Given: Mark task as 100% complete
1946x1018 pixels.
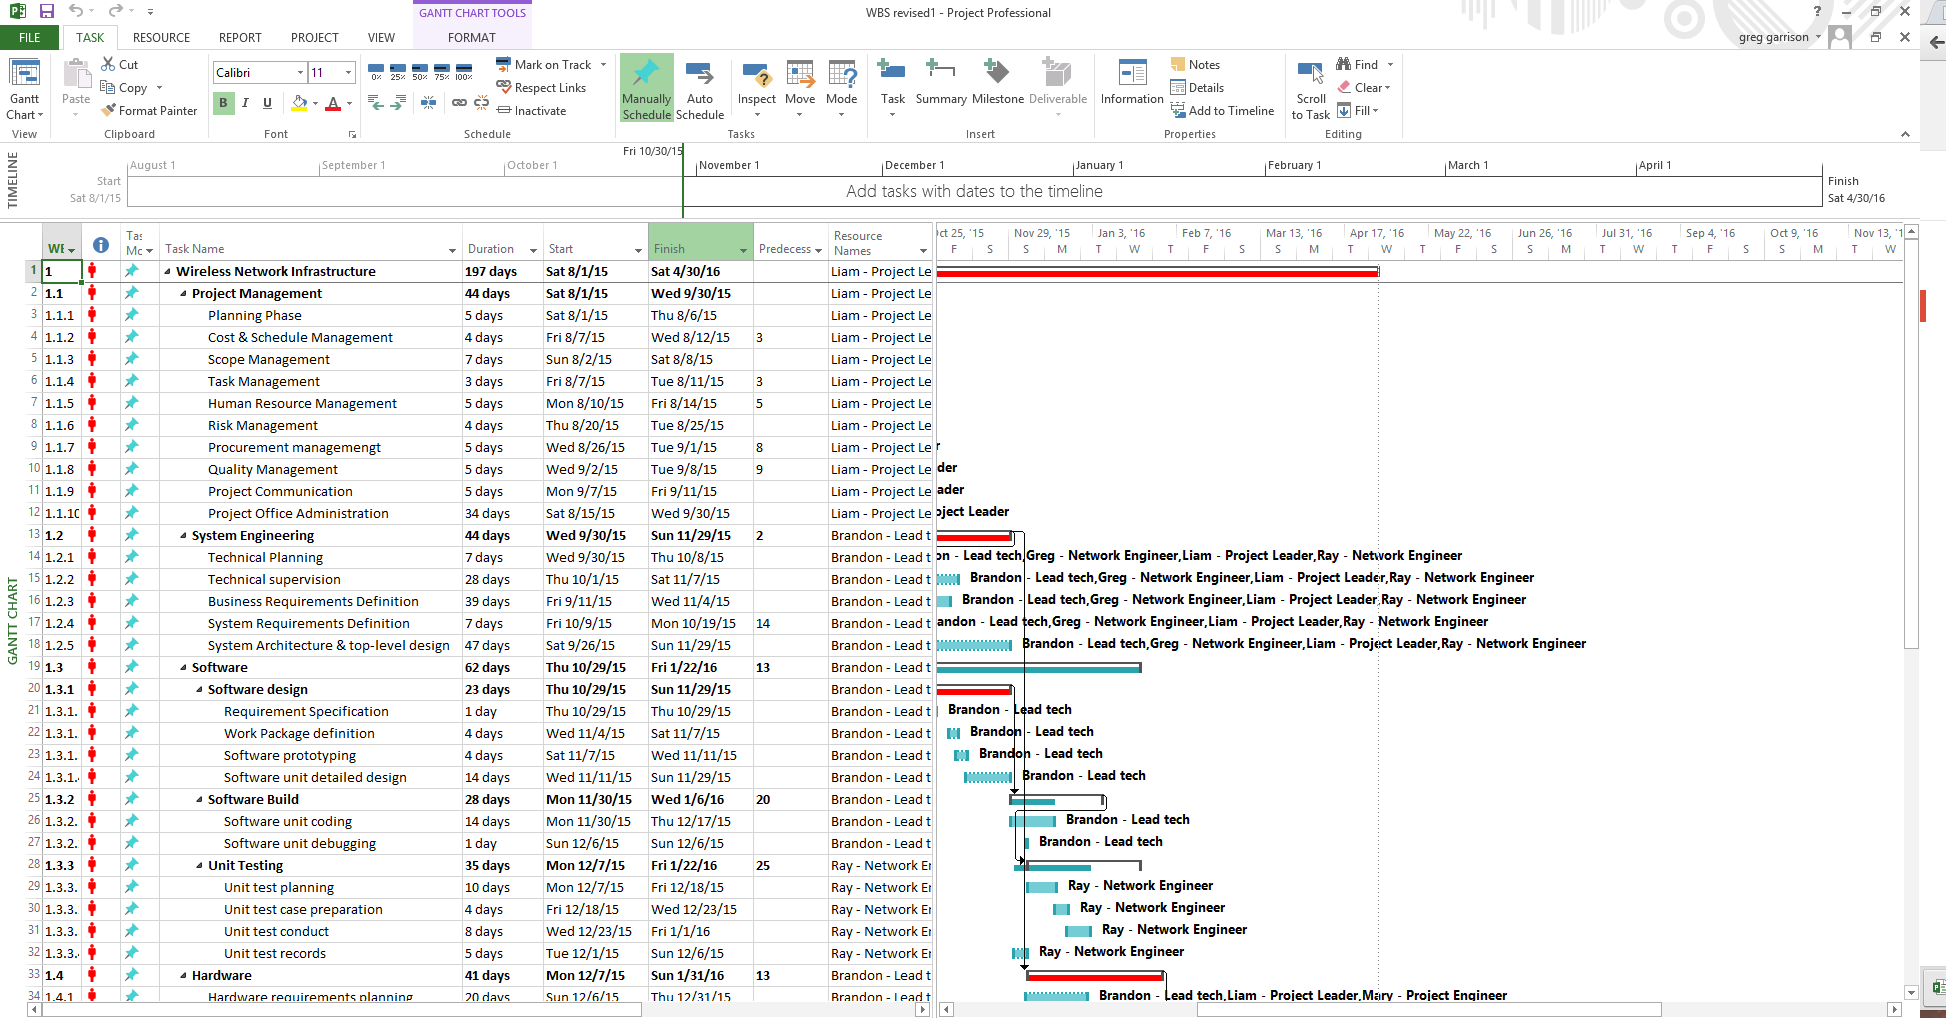Looking at the screenshot, I should pyautogui.click(x=464, y=72).
